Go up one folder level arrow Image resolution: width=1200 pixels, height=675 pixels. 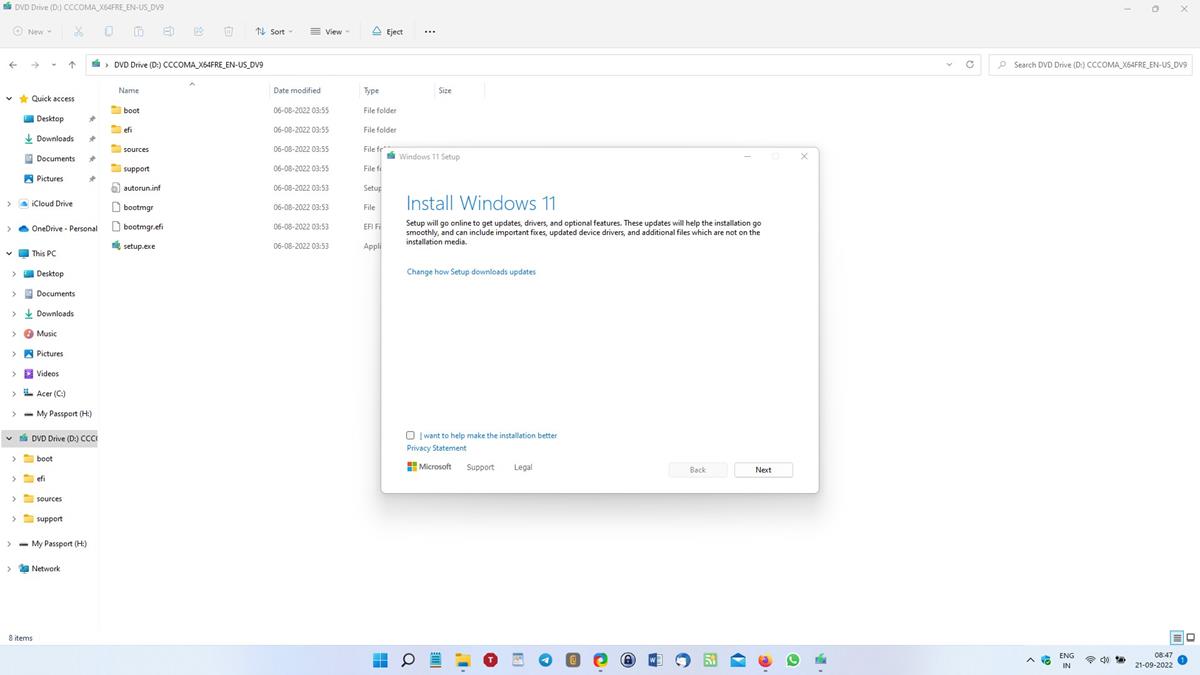pos(72,64)
